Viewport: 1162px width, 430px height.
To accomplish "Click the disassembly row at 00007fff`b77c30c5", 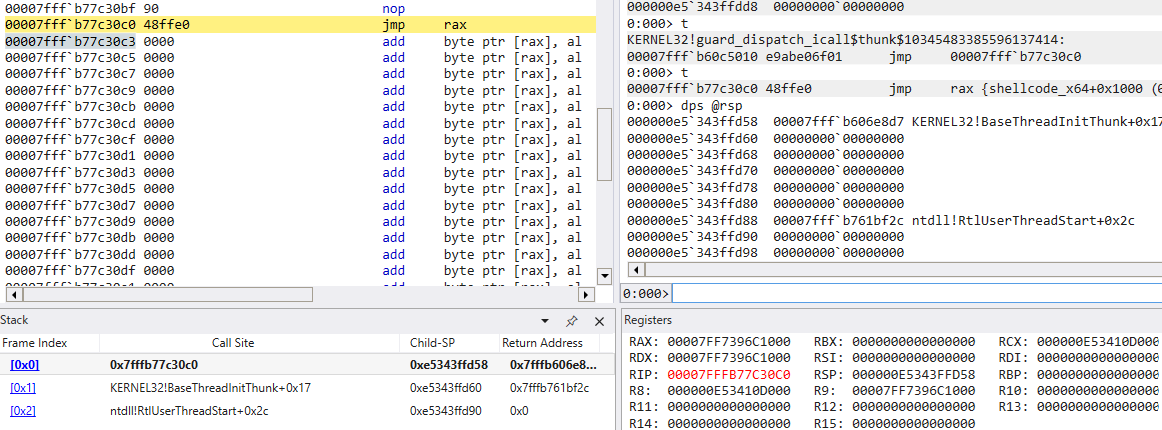I will pos(299,58).
